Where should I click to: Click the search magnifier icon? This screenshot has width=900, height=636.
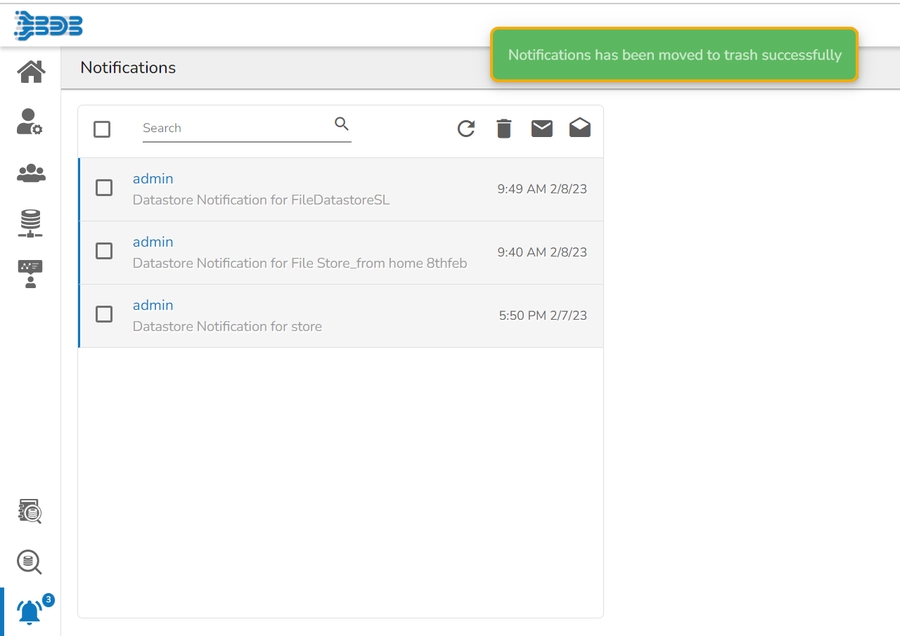tap(342, 123)
